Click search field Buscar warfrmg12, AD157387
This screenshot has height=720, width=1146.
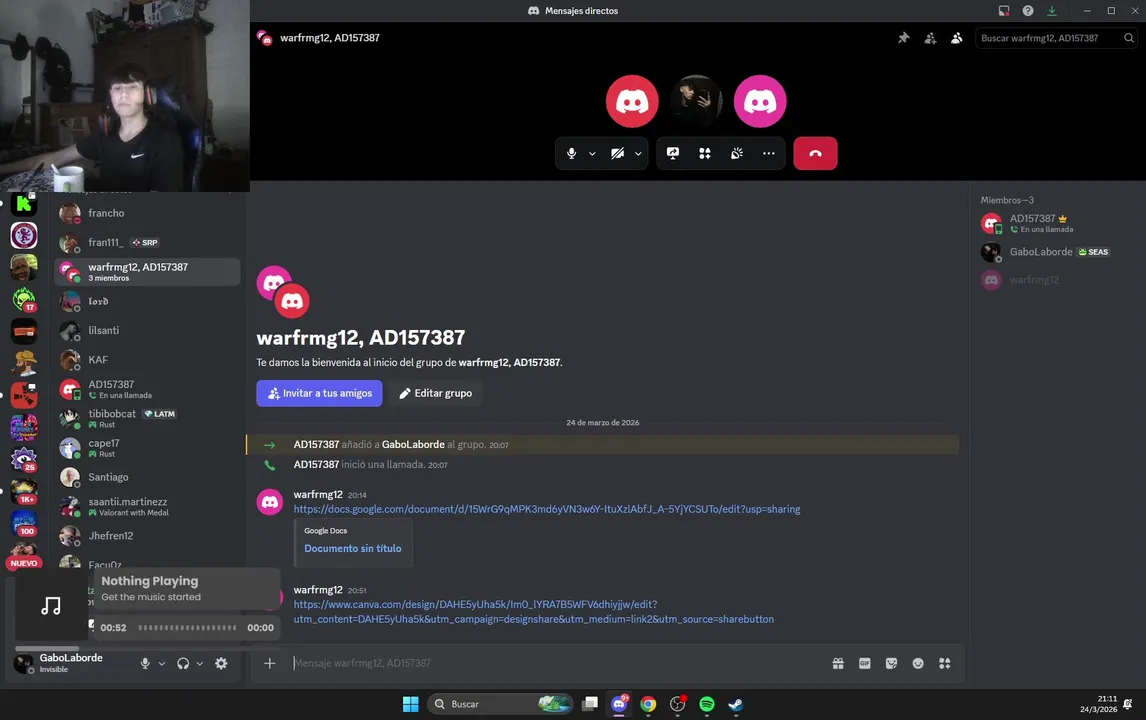1056,38
